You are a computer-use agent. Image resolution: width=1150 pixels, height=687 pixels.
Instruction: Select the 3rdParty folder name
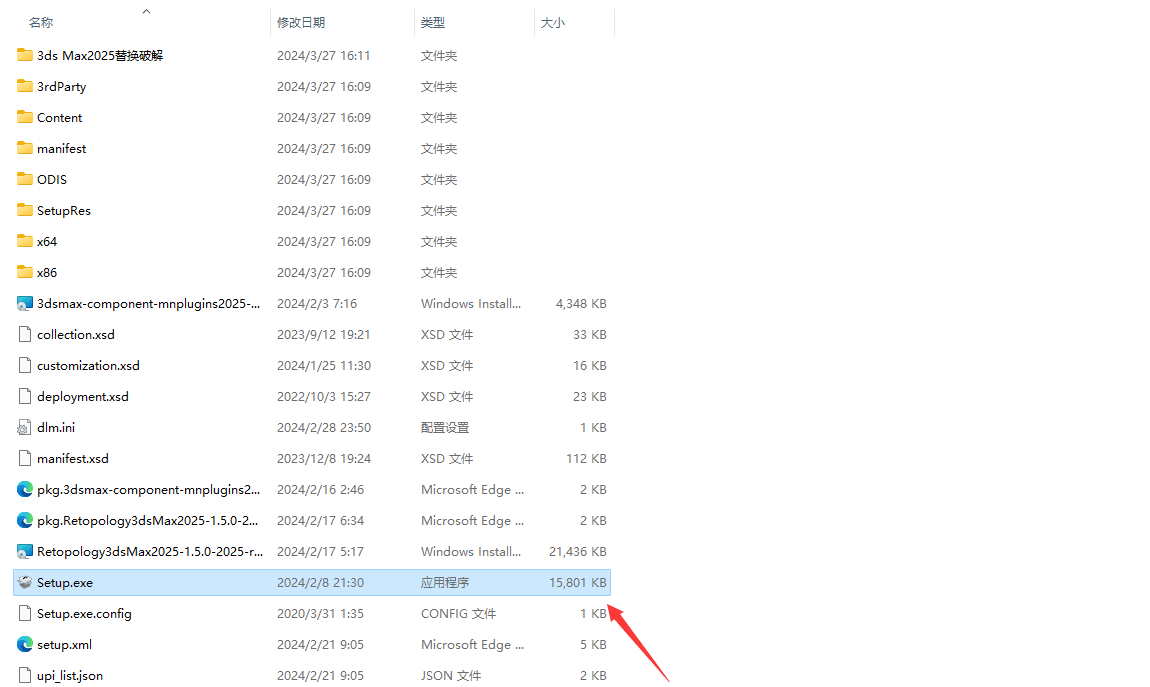coord(61,87)
